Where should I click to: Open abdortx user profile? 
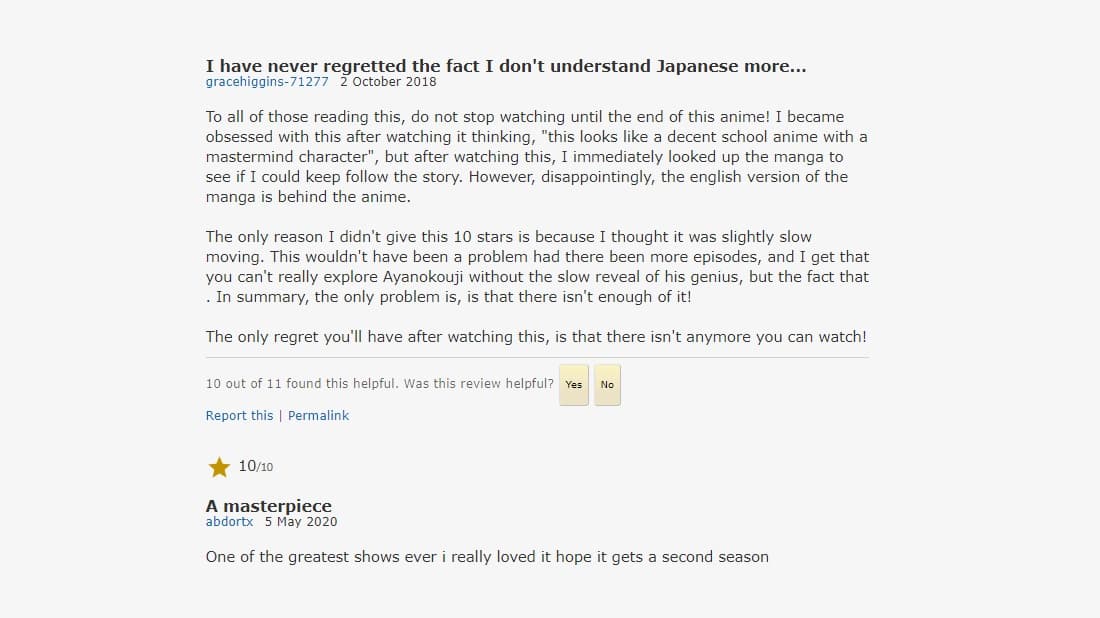coord(229,521)
